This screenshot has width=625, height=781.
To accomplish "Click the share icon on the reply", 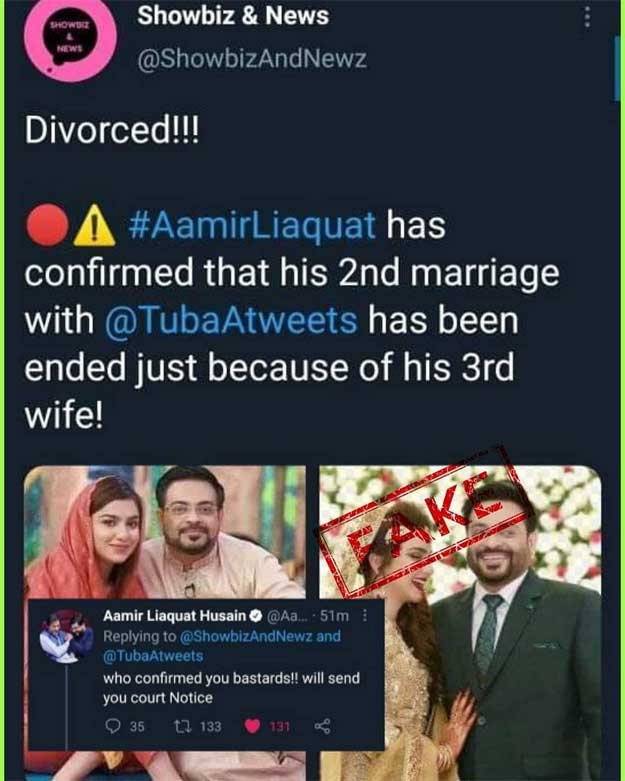I will coord(322,726).
